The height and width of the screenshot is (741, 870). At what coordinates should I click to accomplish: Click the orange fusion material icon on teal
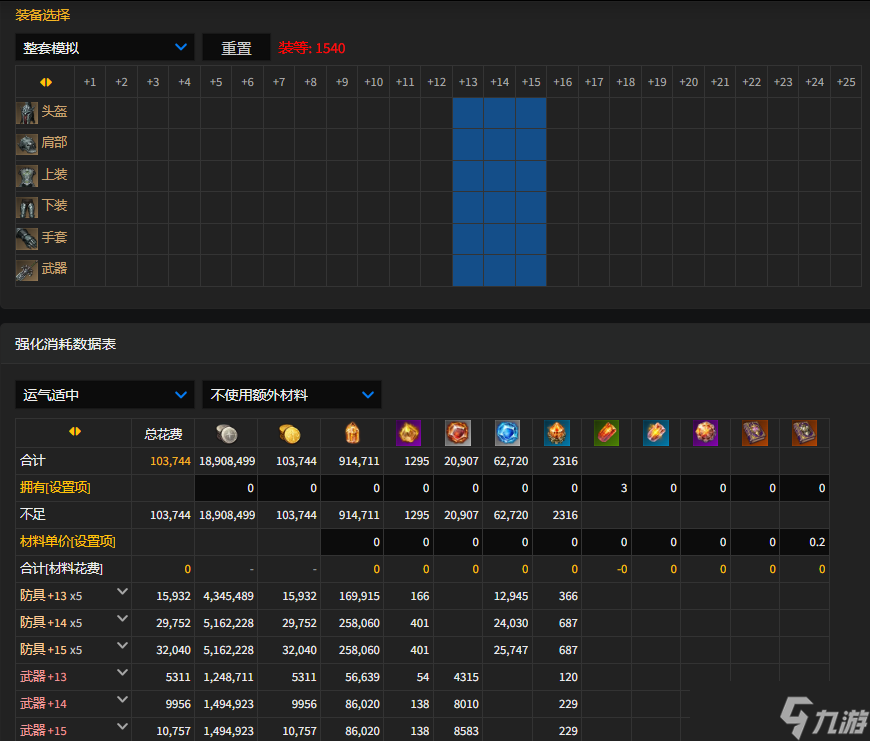pos(557,433)
